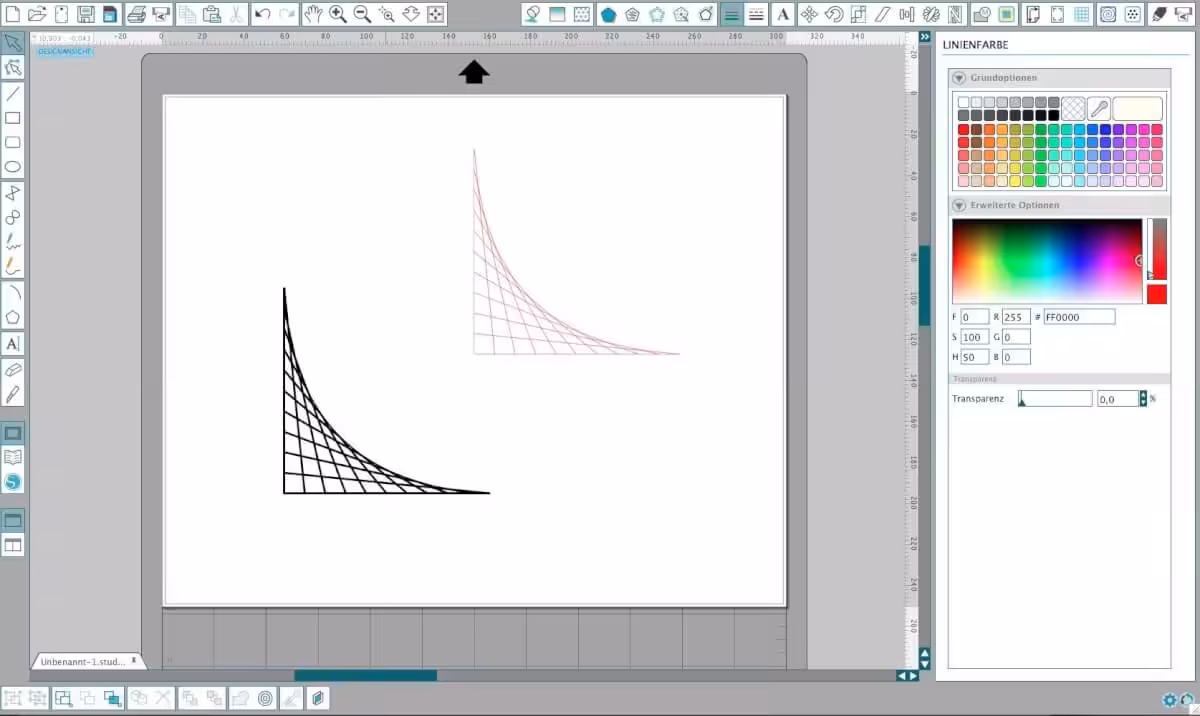Click the hex color field FF0000
This screenshot has width=1200, height=716.
click(1080, 317)
